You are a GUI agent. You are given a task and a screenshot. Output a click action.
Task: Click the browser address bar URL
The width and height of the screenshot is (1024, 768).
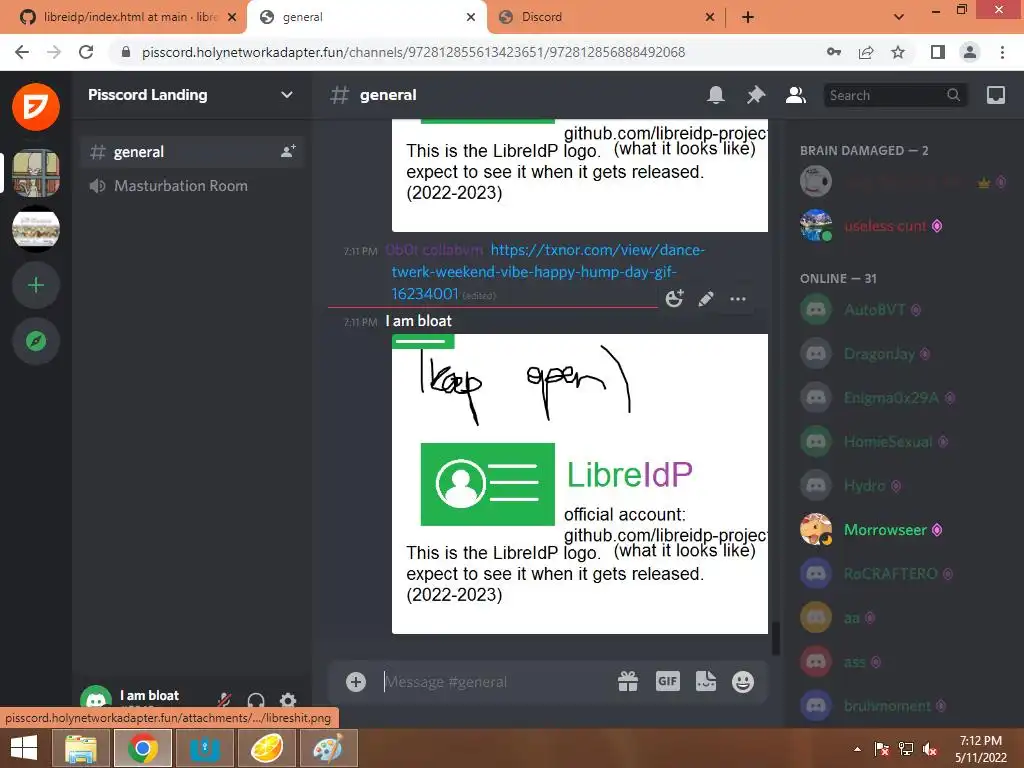point(413,52)
